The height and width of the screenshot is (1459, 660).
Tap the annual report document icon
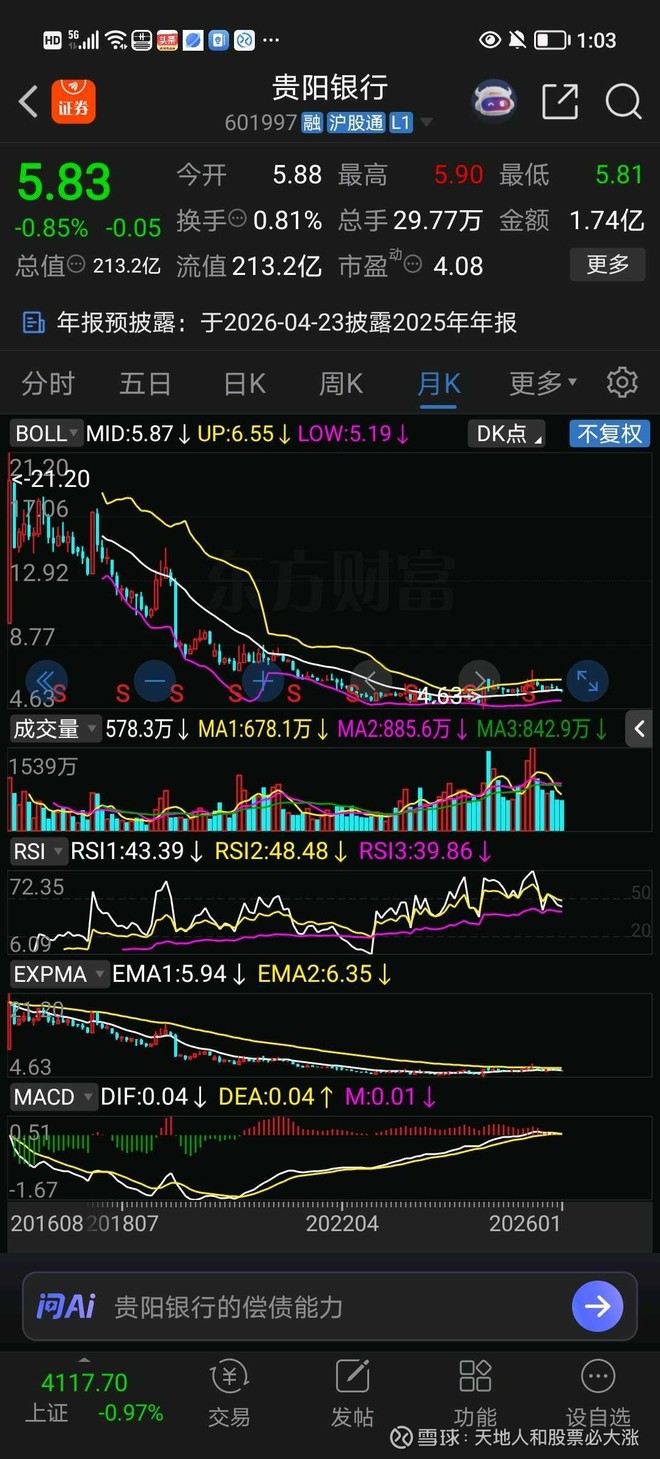coord(33,322)
